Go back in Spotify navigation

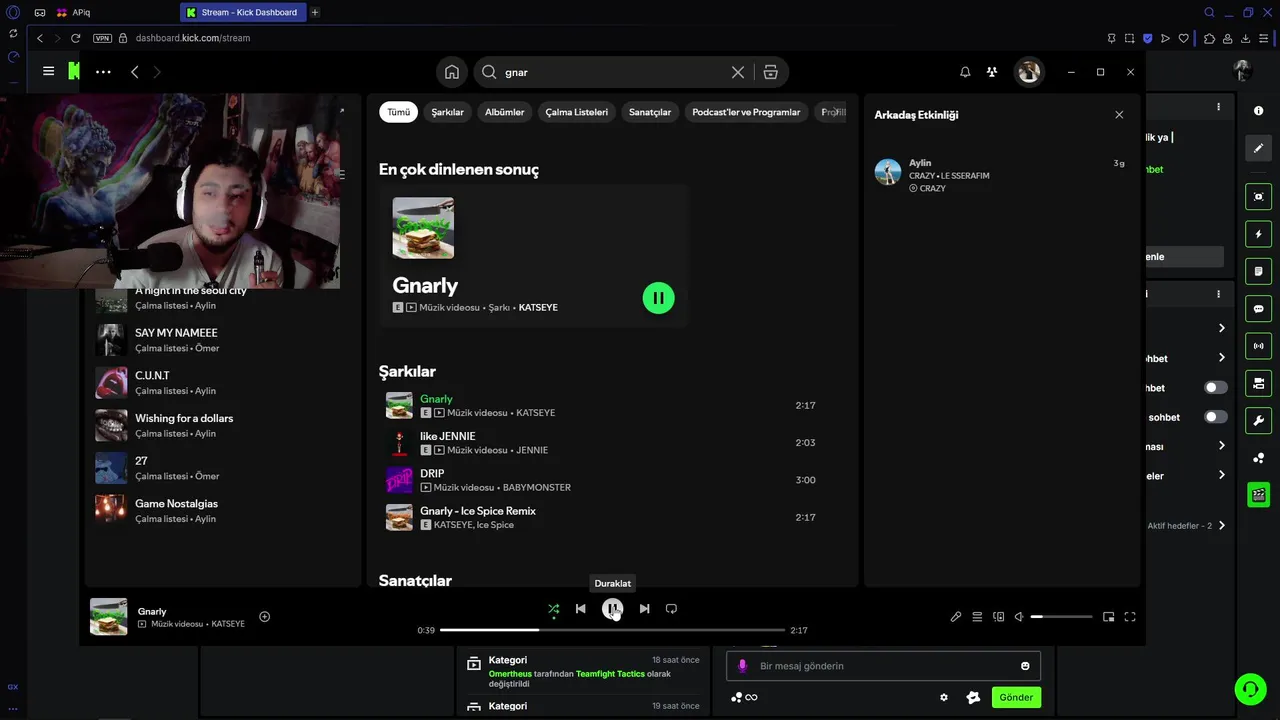[135, 72]
